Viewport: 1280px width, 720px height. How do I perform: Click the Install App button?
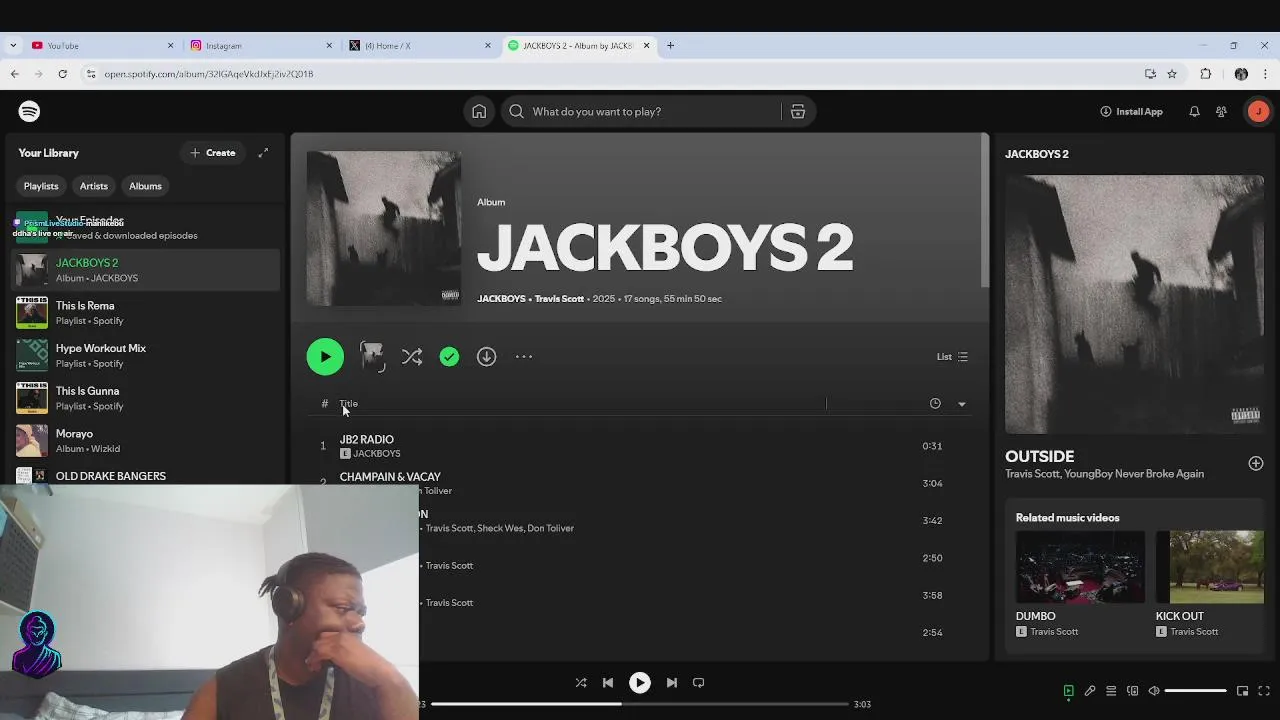[1131, 111]
